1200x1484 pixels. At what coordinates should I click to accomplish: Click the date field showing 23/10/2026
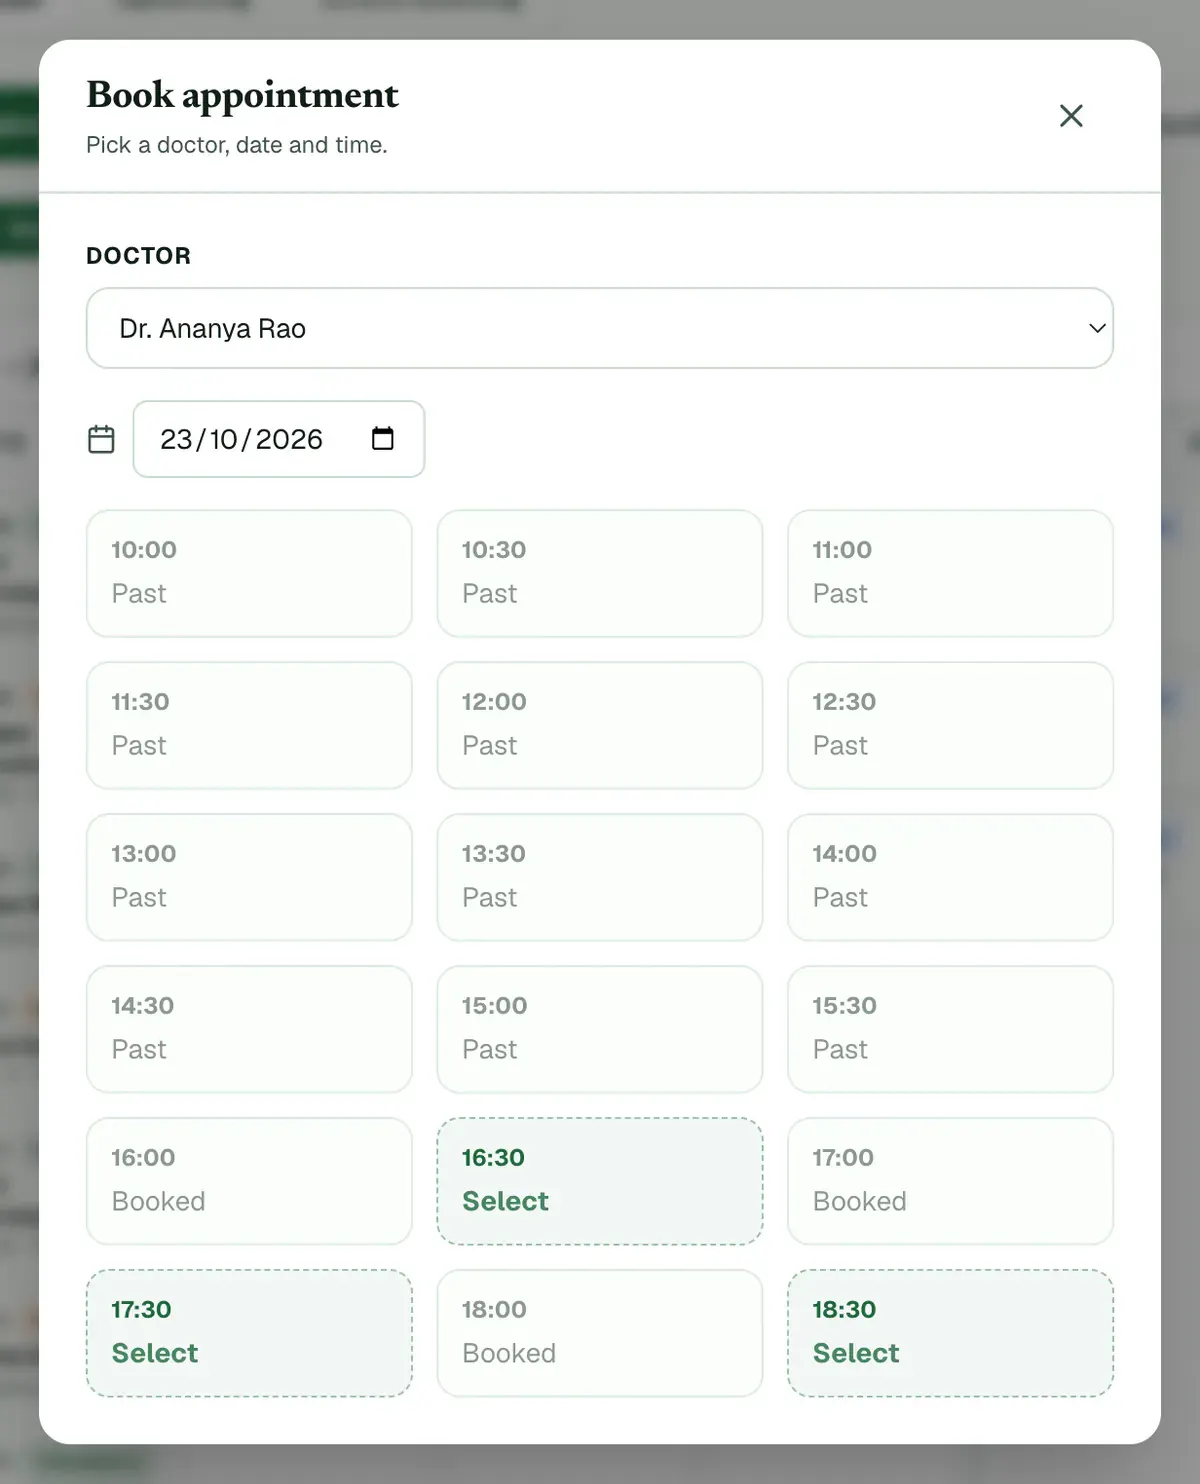[279, 439]
